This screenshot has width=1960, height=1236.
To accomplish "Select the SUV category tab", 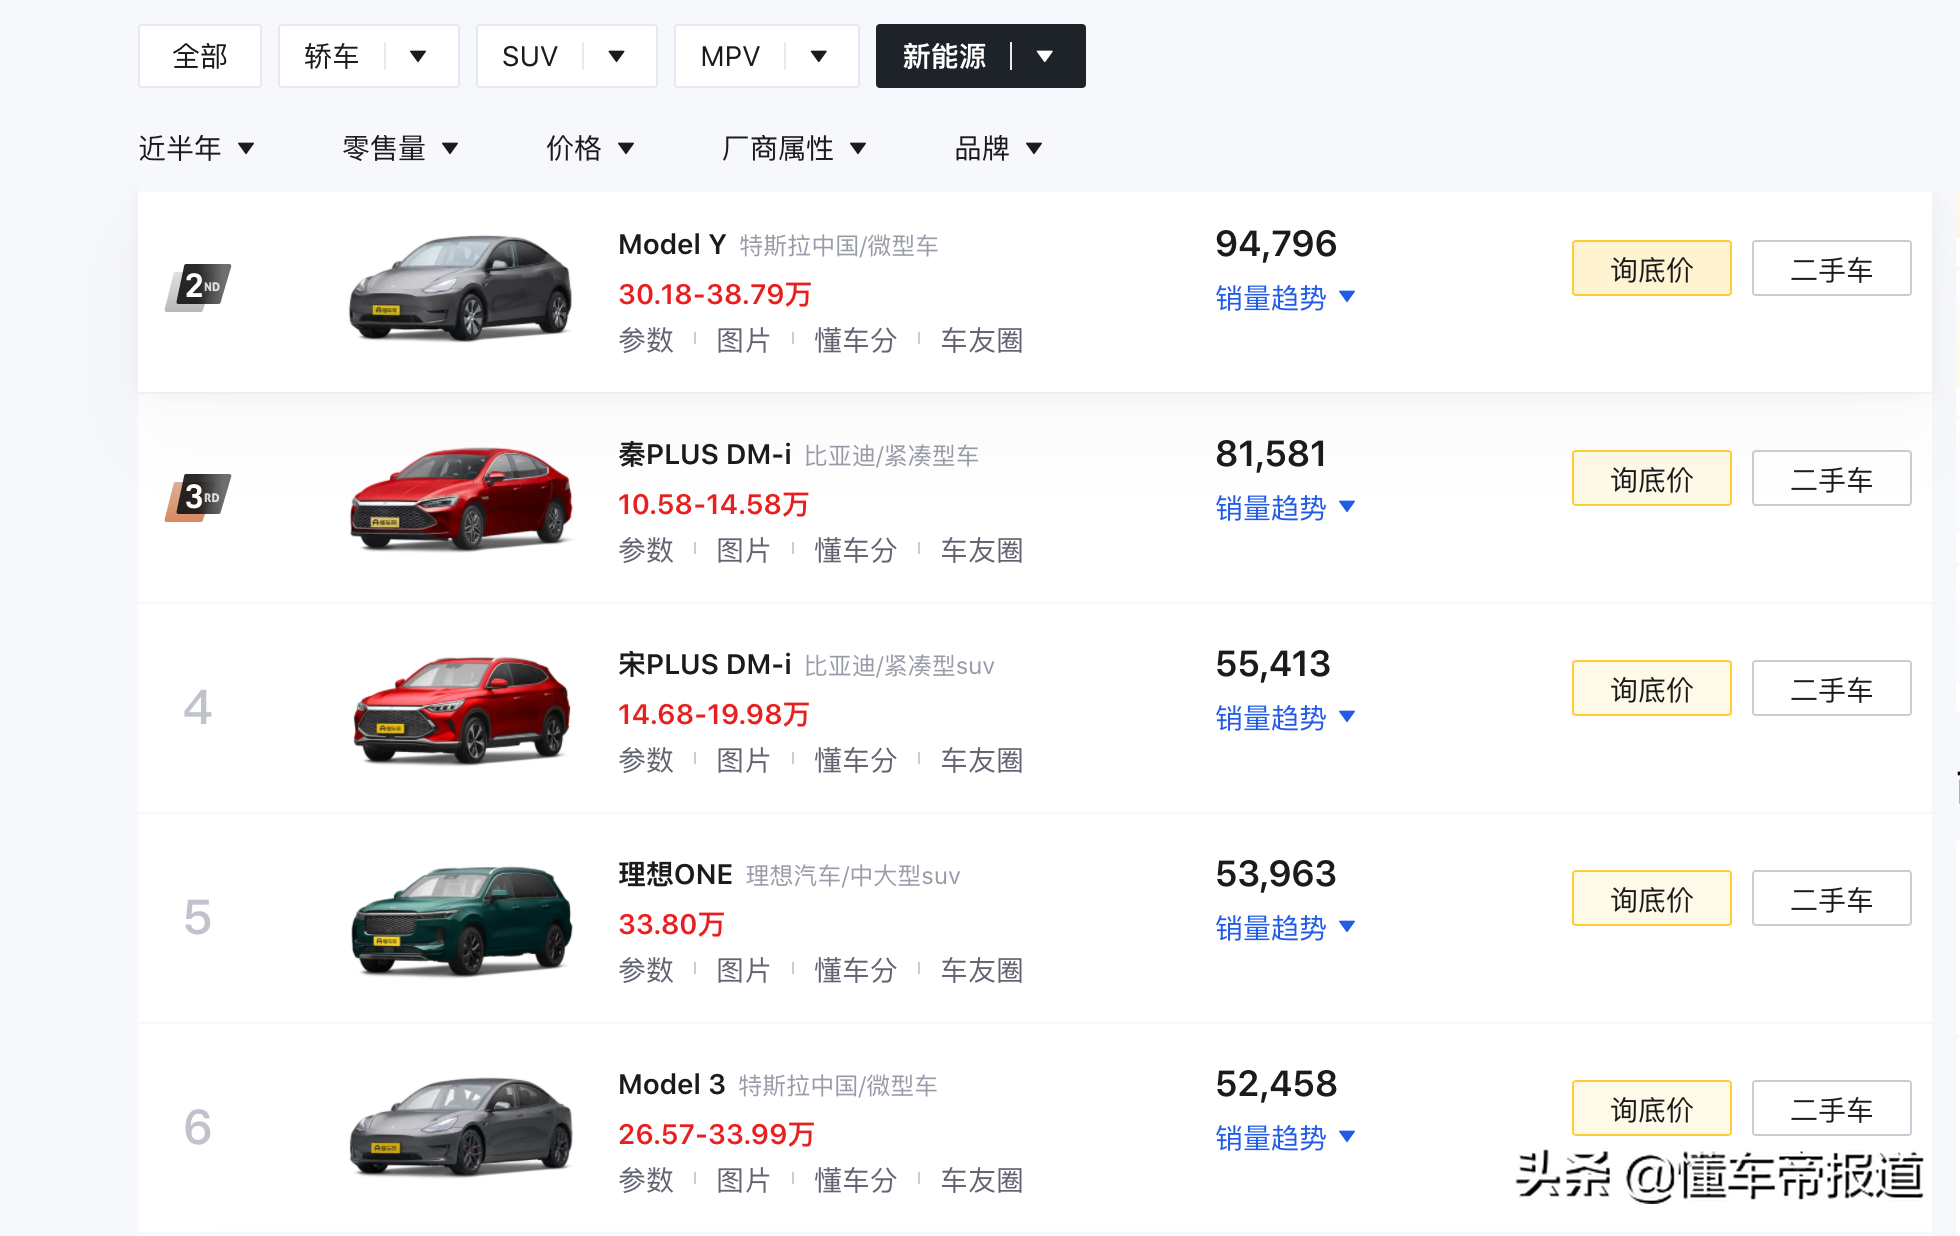I will (530, 56).
